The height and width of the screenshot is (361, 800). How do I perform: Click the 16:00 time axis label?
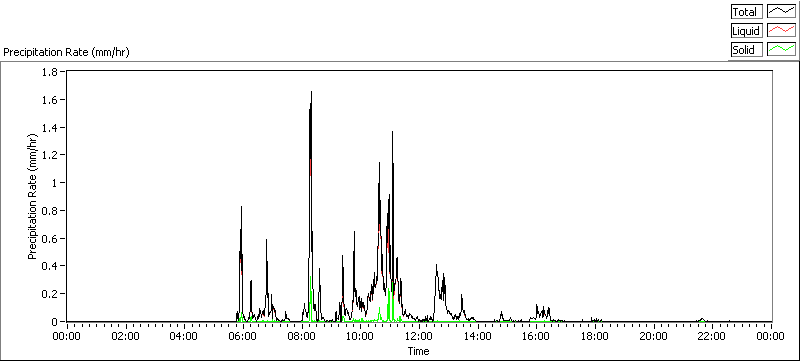pyautogui.click(x=536, y=336)
